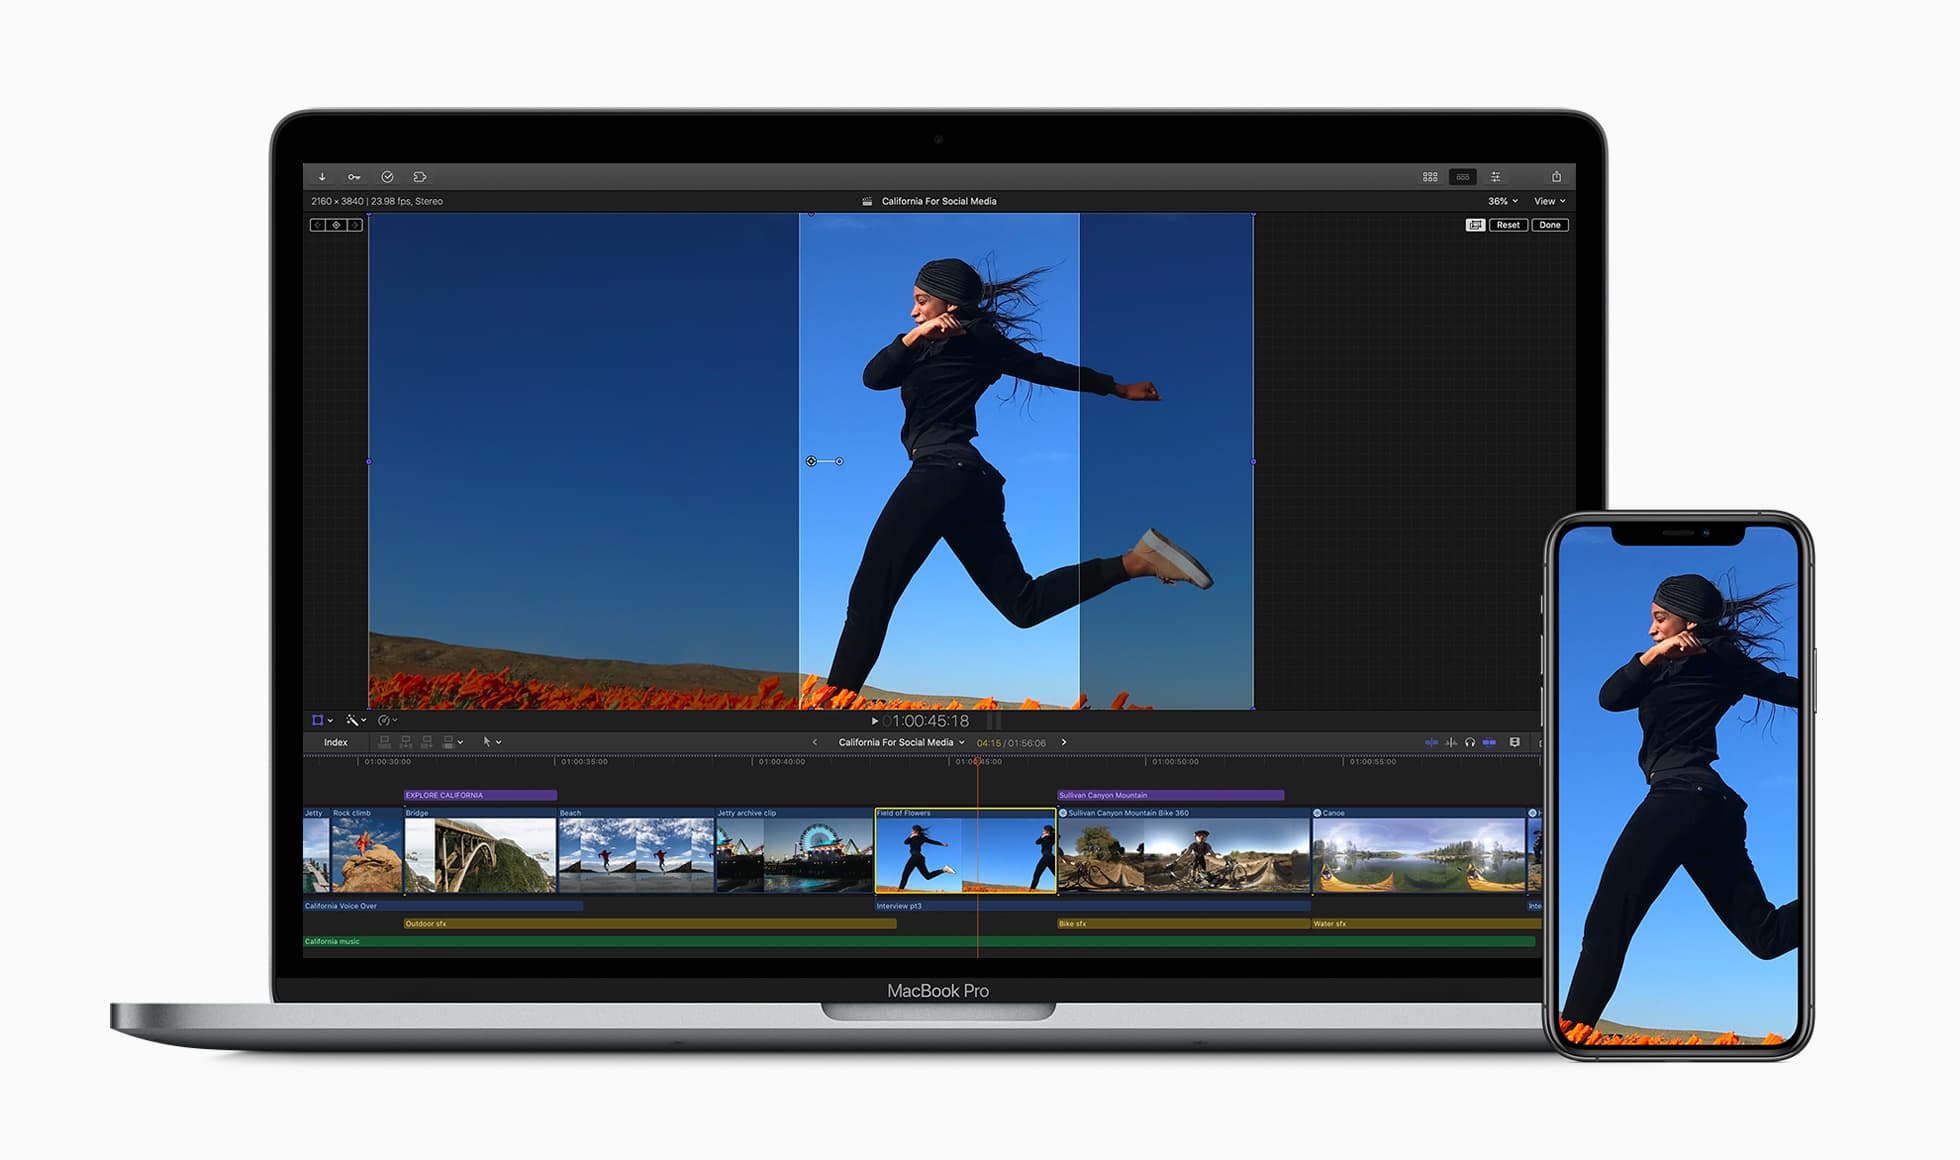Open the 36% zoom level dropdown
The width and height of the screenshot is (1960, 1160).
(1499, 200)
